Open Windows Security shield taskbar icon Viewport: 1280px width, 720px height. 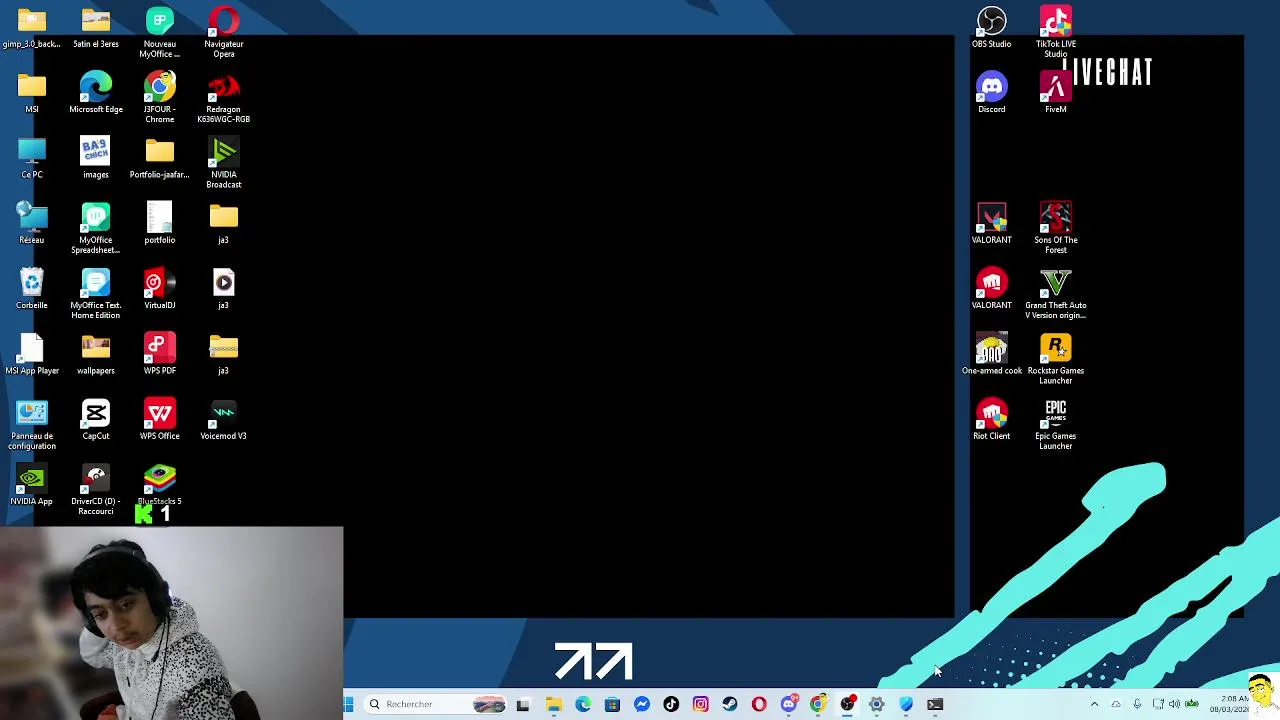[906, 704]
